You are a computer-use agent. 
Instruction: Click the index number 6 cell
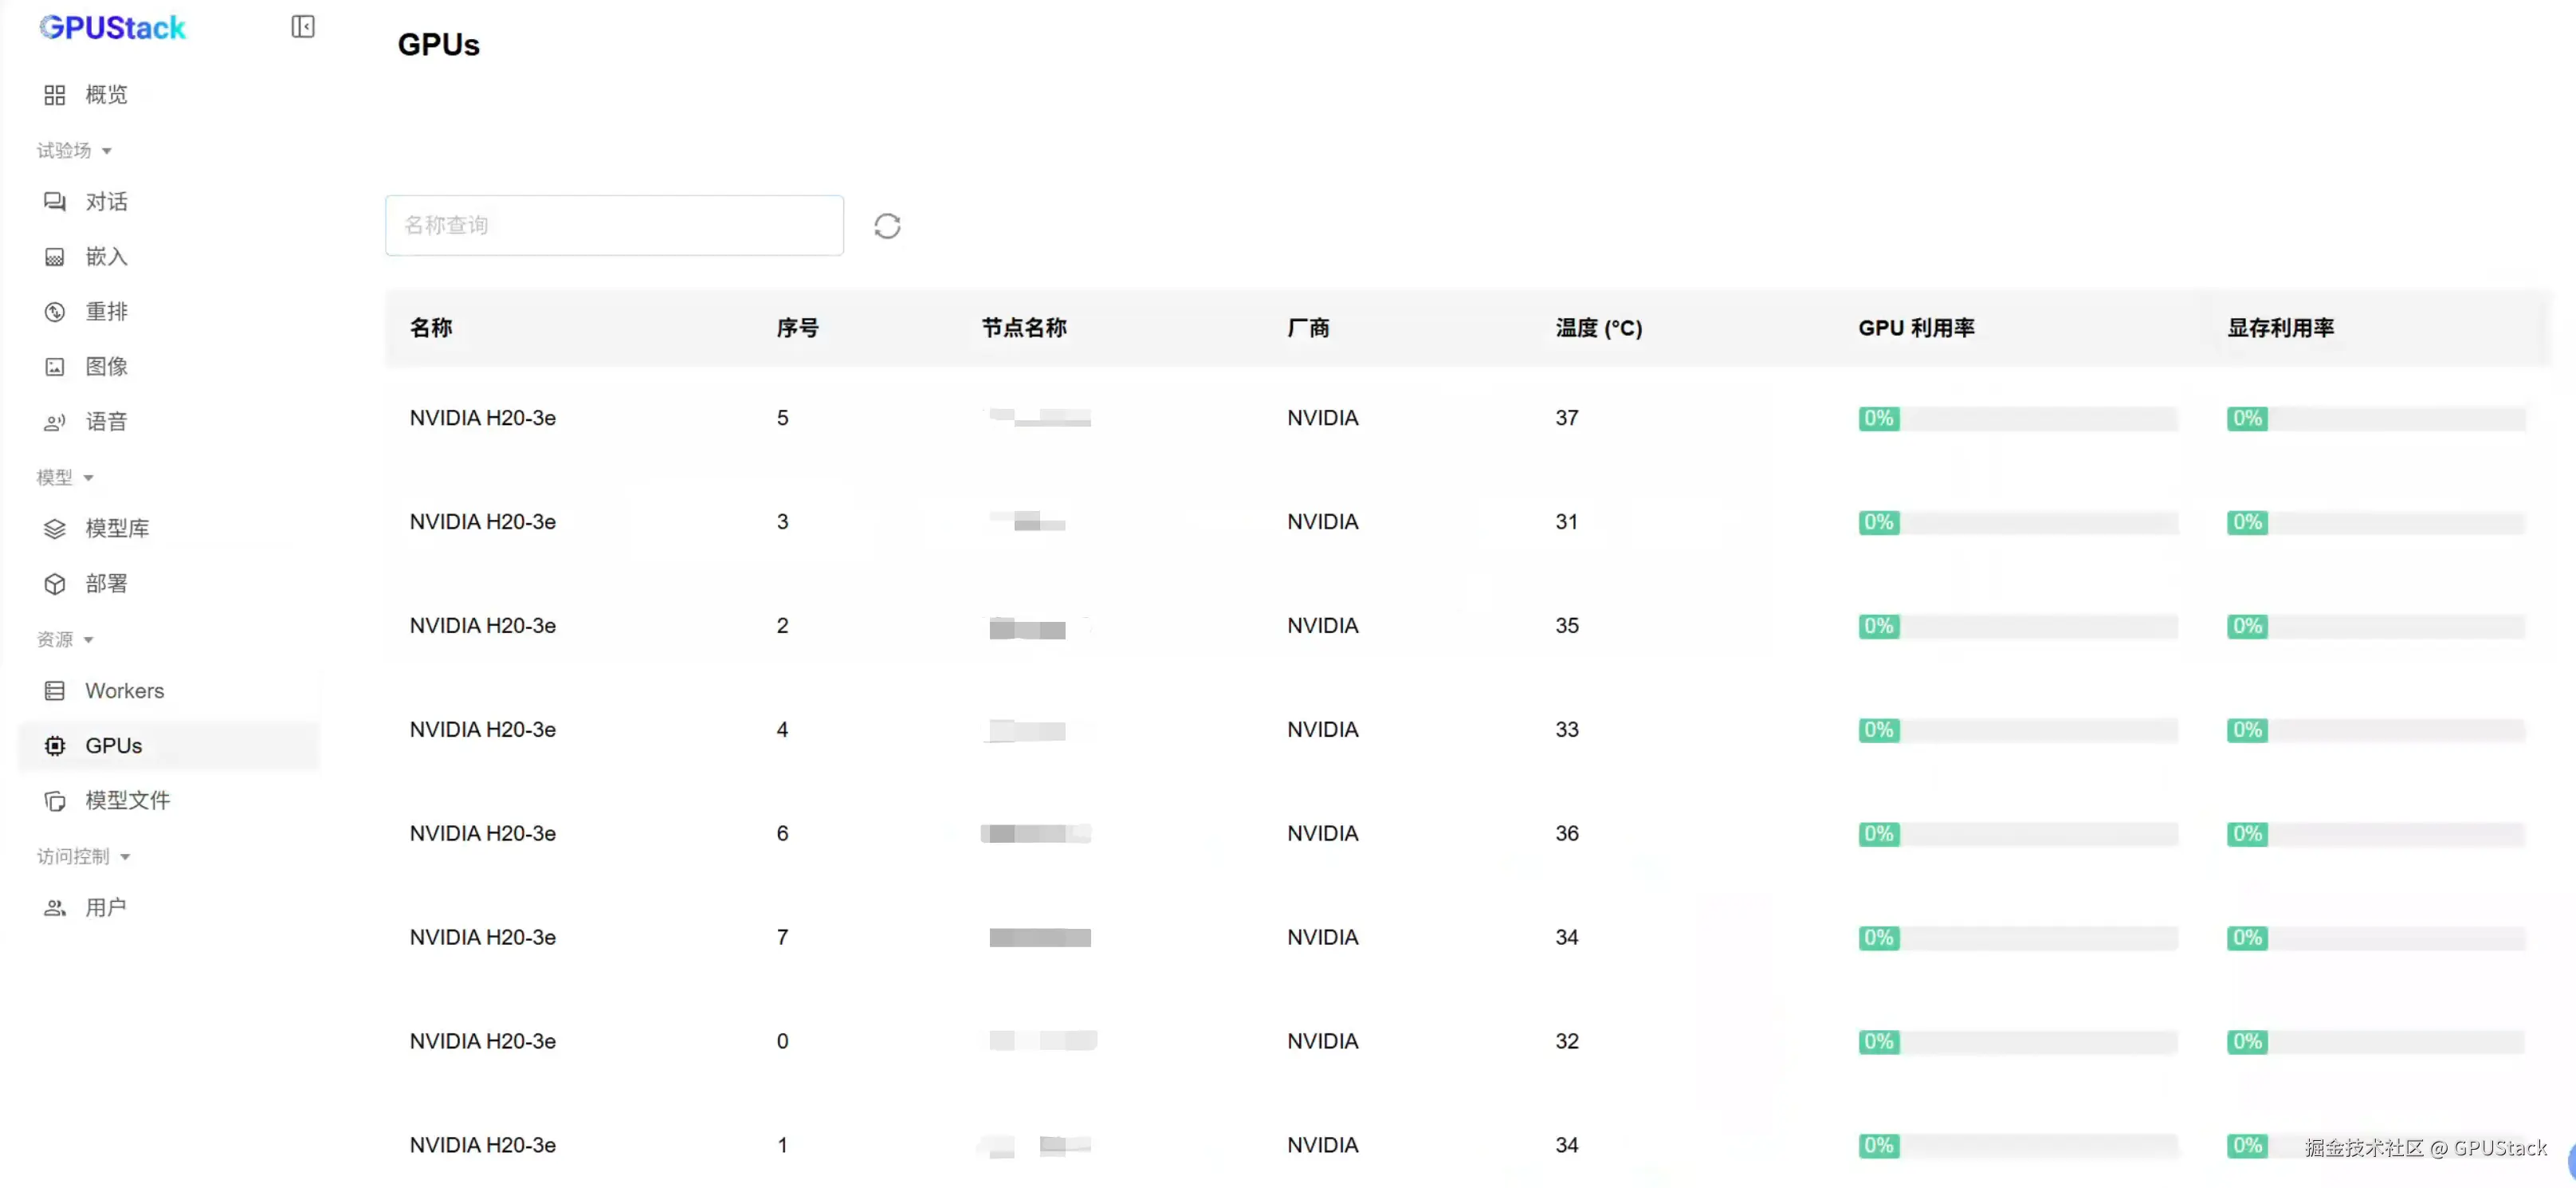pos(783,834)
